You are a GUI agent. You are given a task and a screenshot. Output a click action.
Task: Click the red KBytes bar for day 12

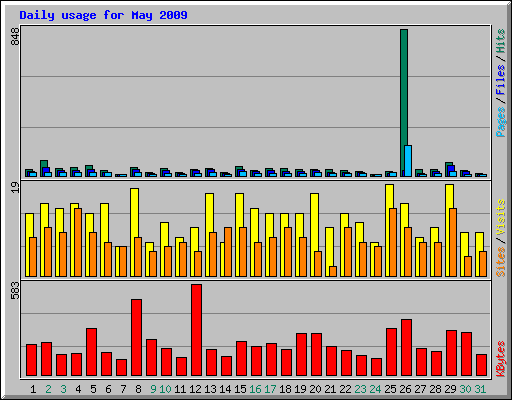pos(196,330)
